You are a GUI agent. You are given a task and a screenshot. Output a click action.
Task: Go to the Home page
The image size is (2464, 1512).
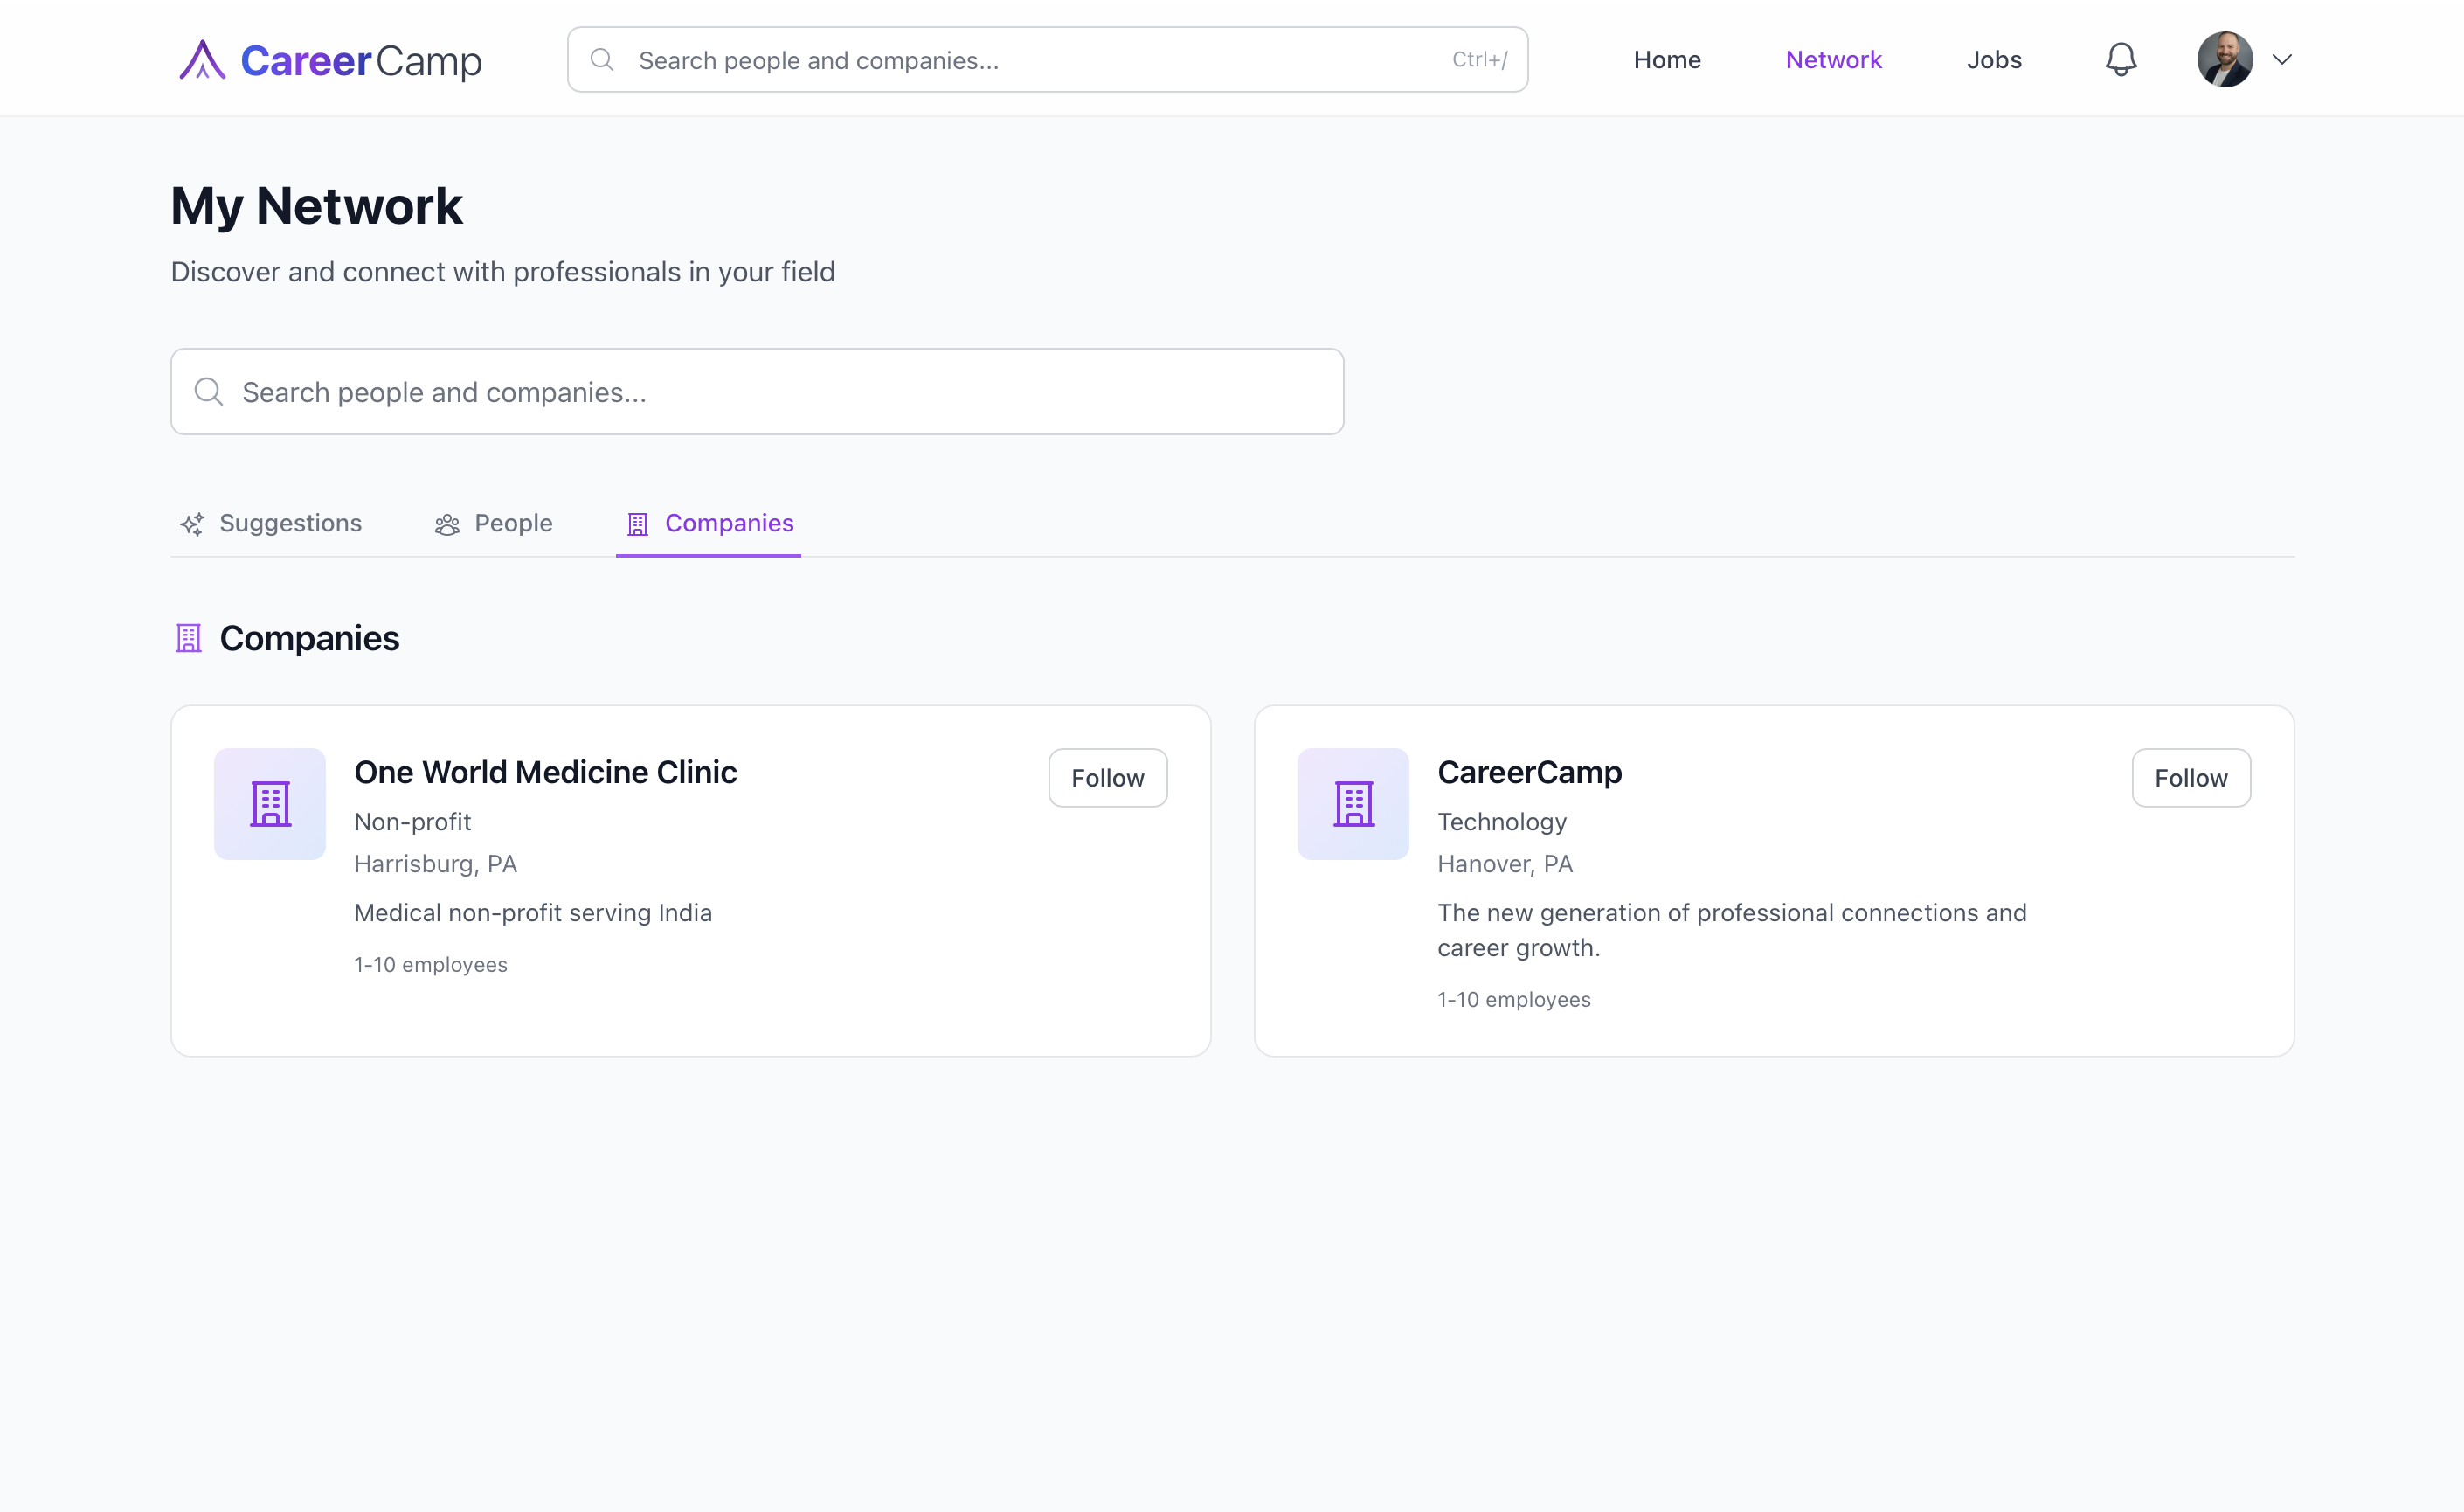(x=1667, y=60)
